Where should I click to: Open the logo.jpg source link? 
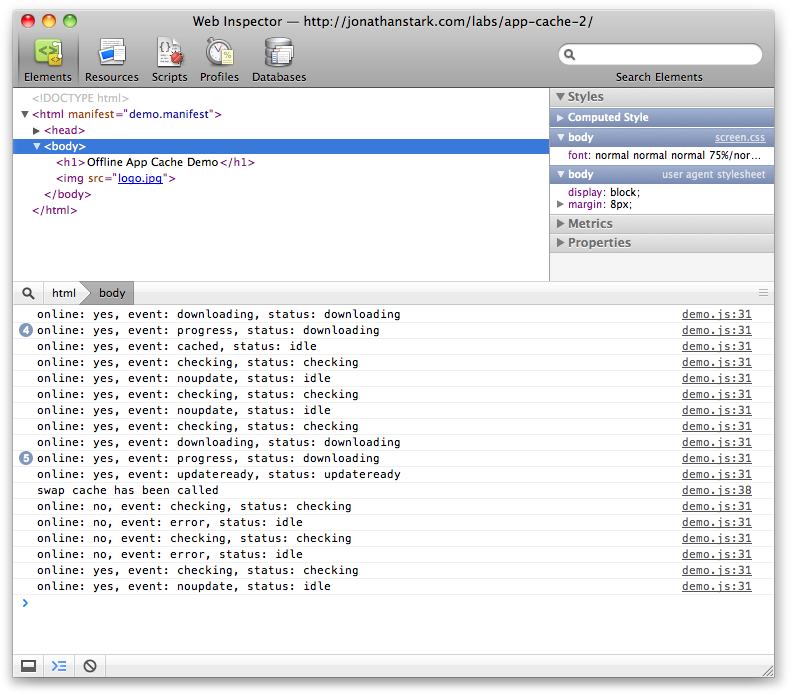coord(140,179)
